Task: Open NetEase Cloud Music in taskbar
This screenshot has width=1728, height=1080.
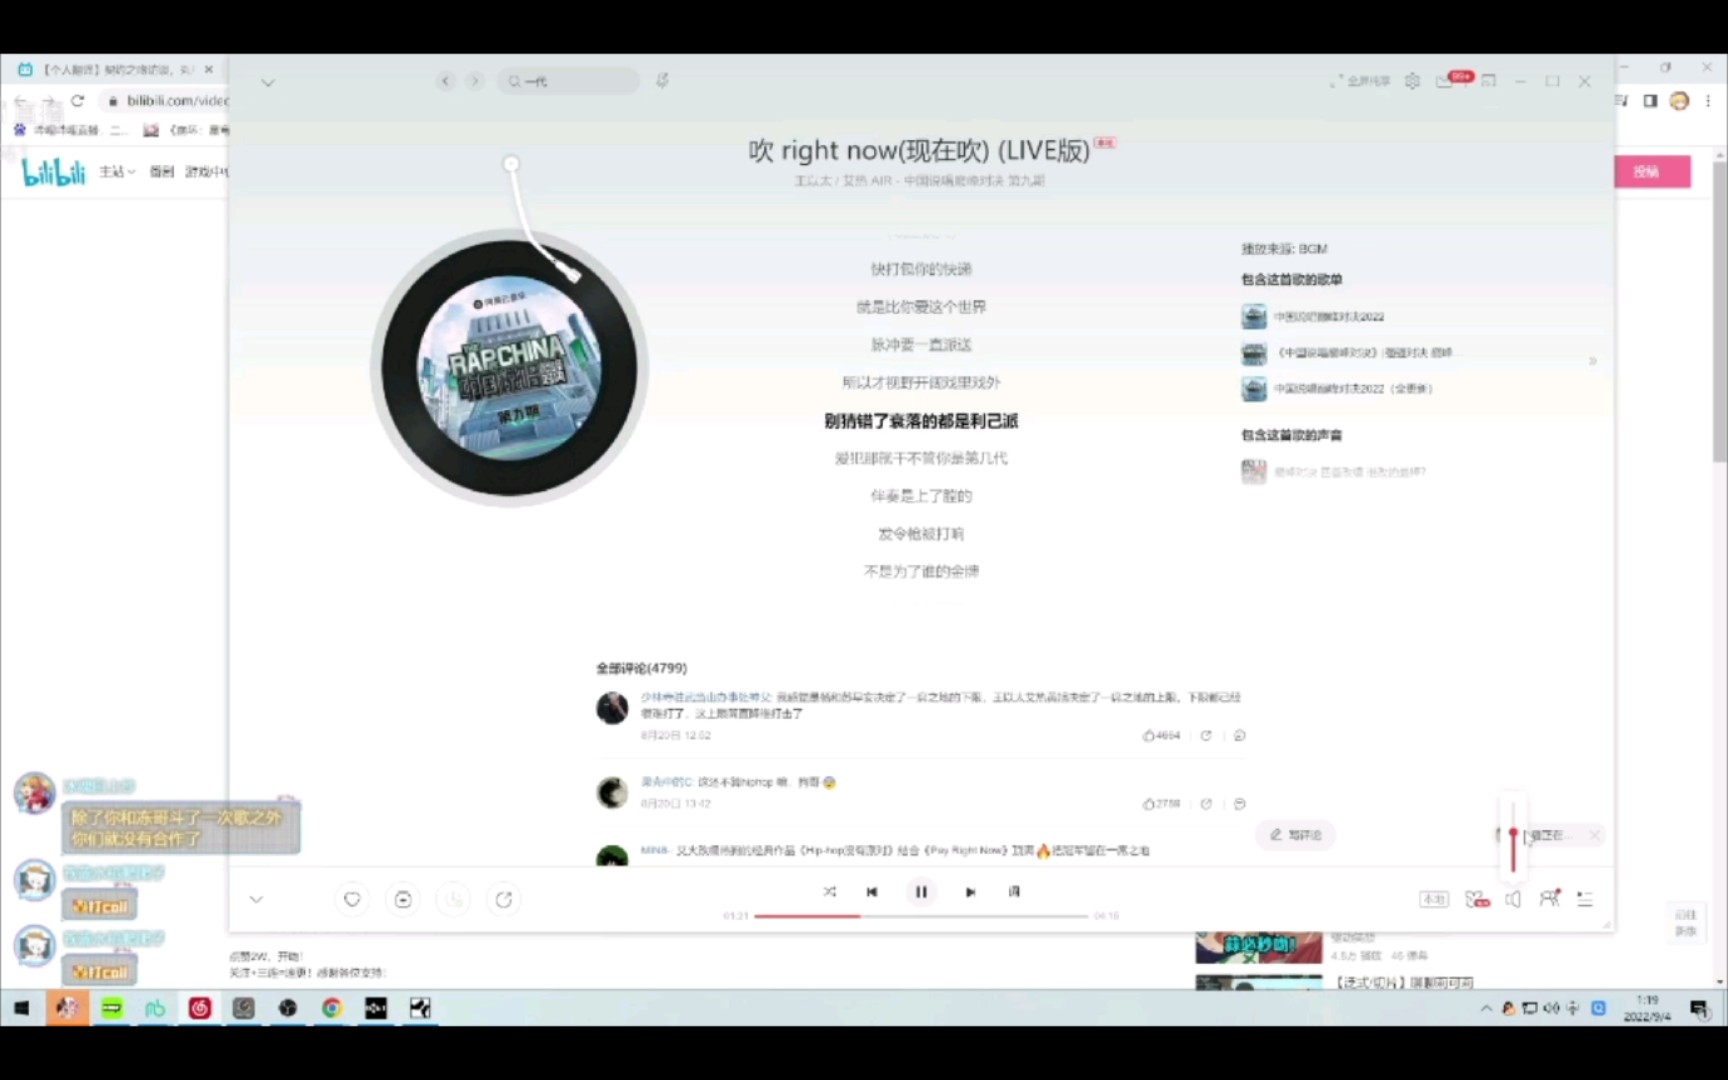Action: pos(199,1008)
